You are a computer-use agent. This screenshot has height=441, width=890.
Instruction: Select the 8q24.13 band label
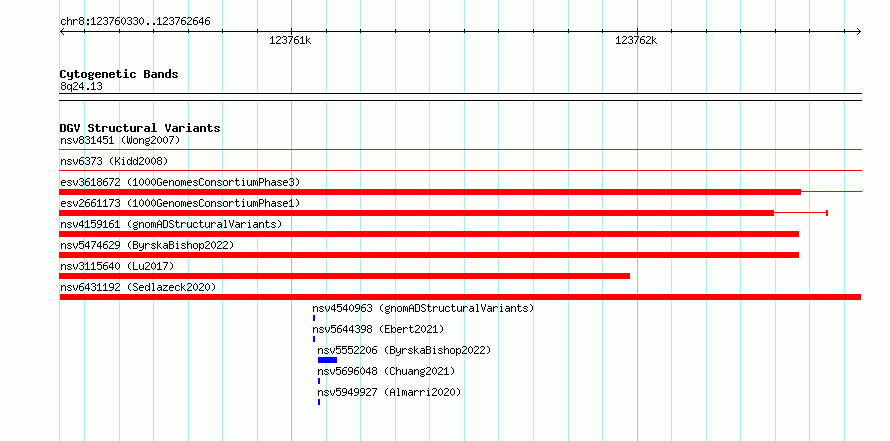[81, 86]
